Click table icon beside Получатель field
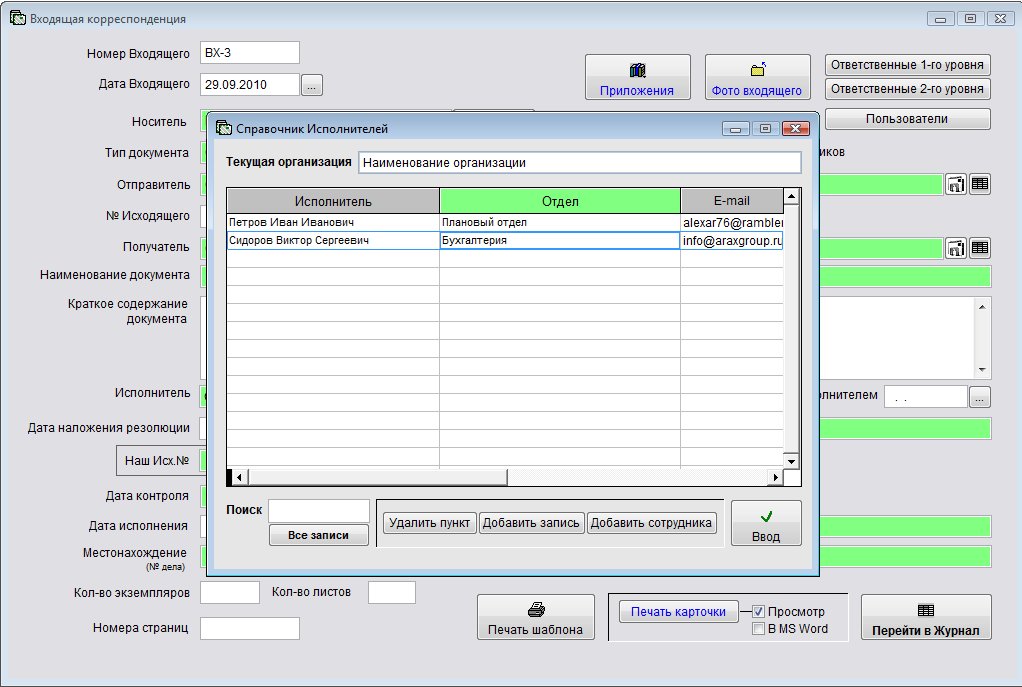 pyautogui.click(x=980, y=247)
